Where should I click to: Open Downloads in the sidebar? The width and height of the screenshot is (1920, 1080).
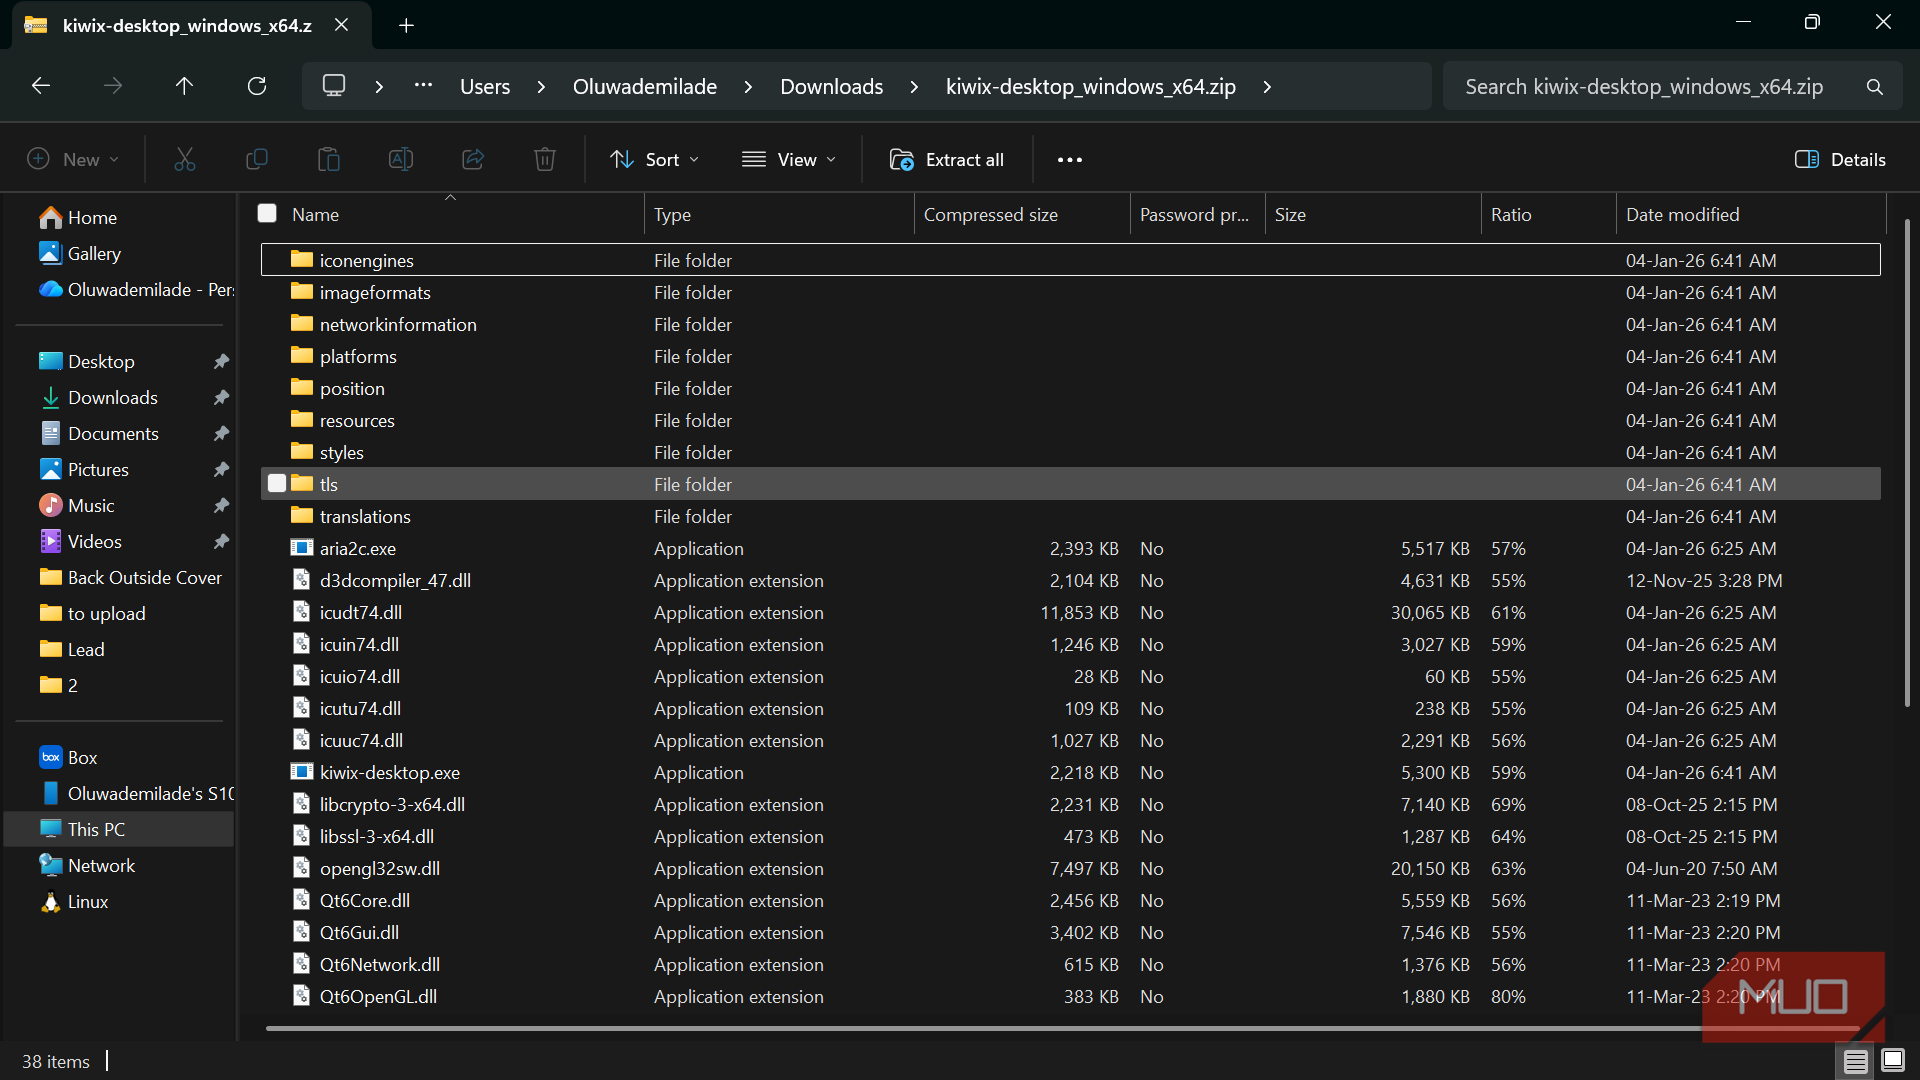[x=113, y=397]
